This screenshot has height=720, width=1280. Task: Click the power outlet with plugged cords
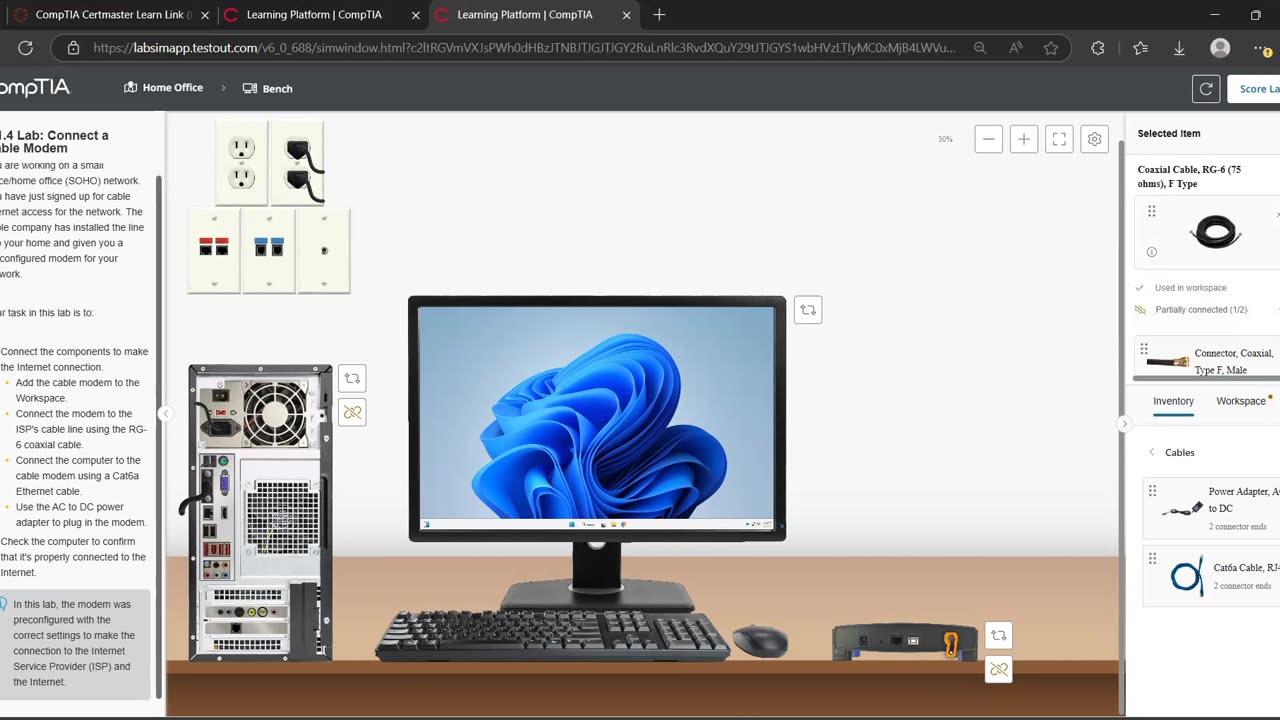click(x=297, y=163)
